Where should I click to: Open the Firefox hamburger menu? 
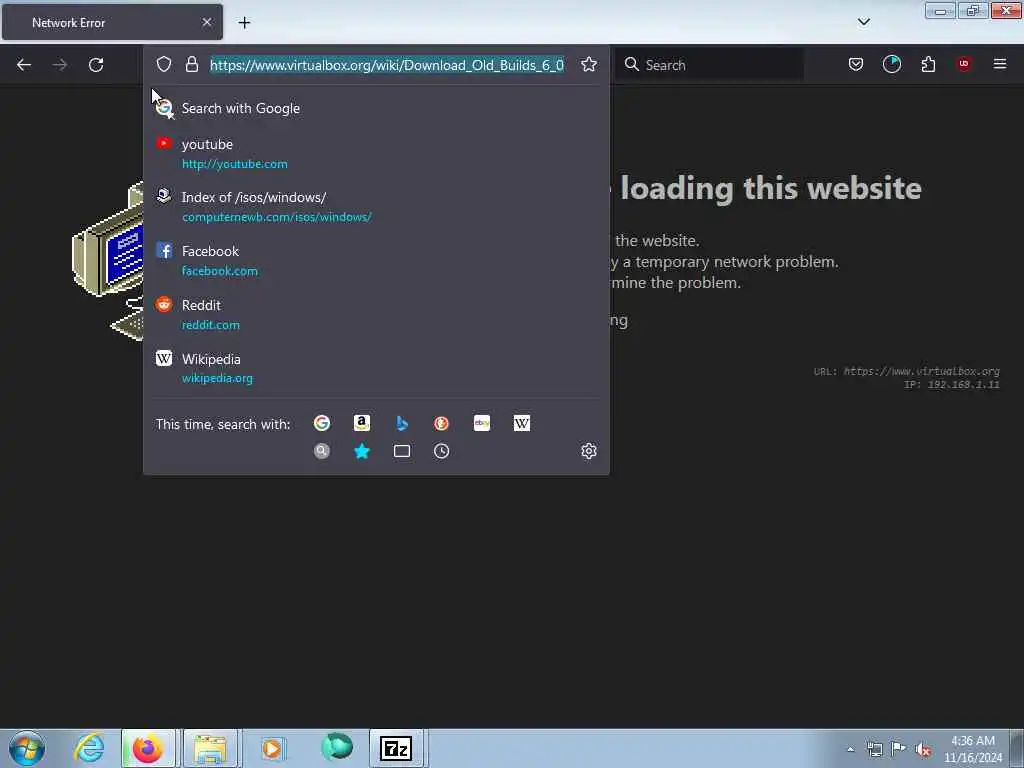click(1000, 64)
